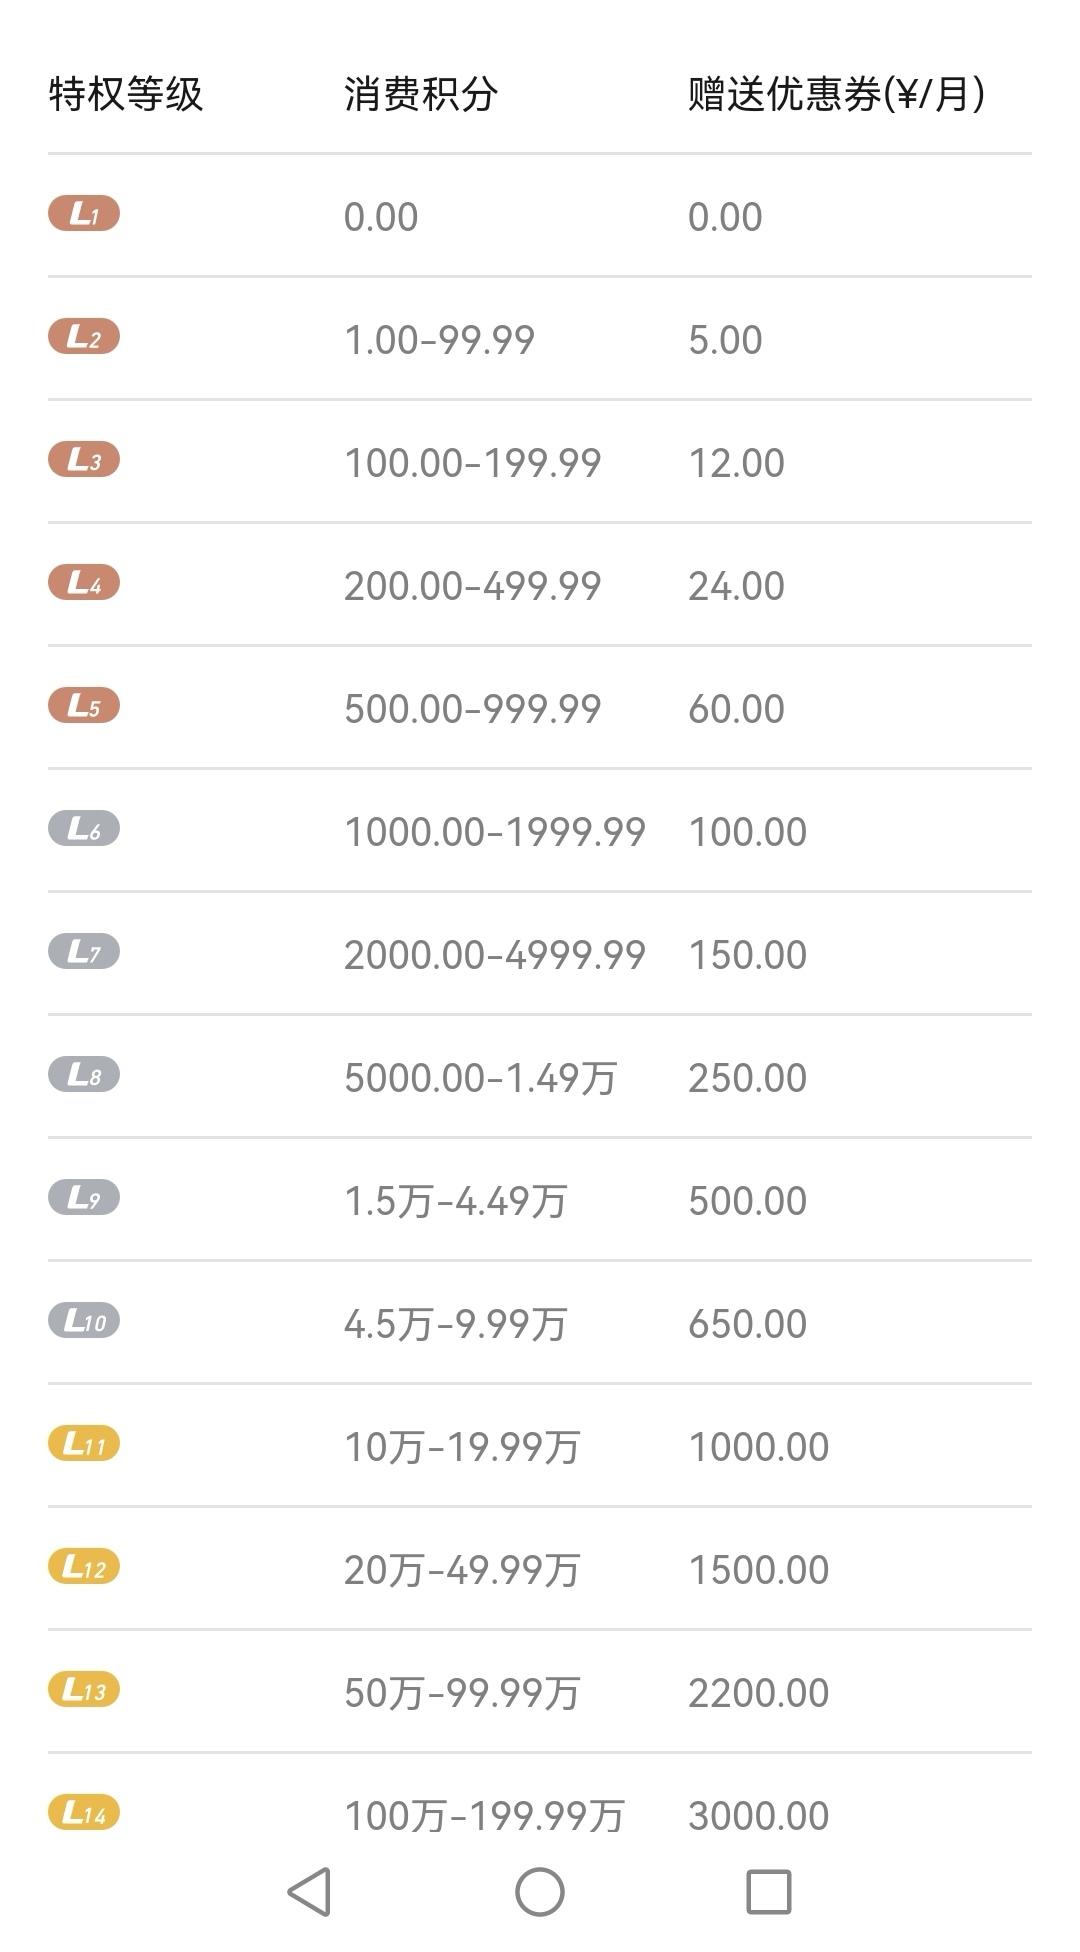Tap the grey L10 level badge
The image size is (1080, 1952).
[x=84, y=1321]
